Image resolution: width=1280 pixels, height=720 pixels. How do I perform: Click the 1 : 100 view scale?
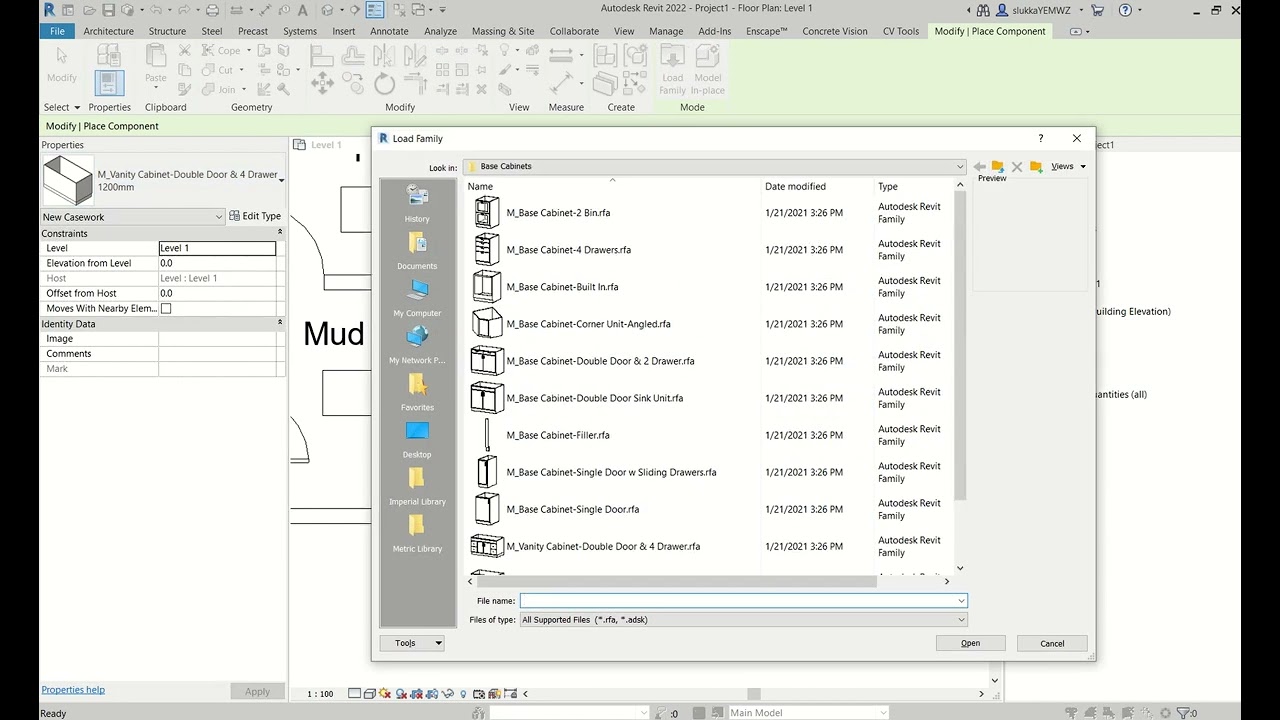coord(320,694)
